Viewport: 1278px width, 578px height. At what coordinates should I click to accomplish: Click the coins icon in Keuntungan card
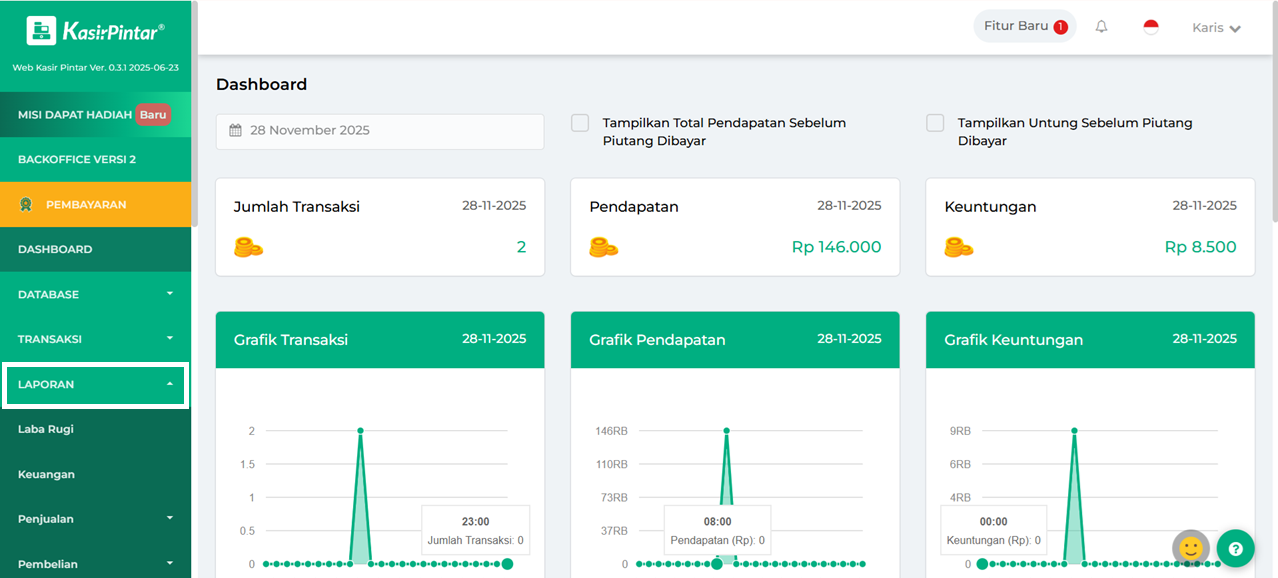(958, 247)
